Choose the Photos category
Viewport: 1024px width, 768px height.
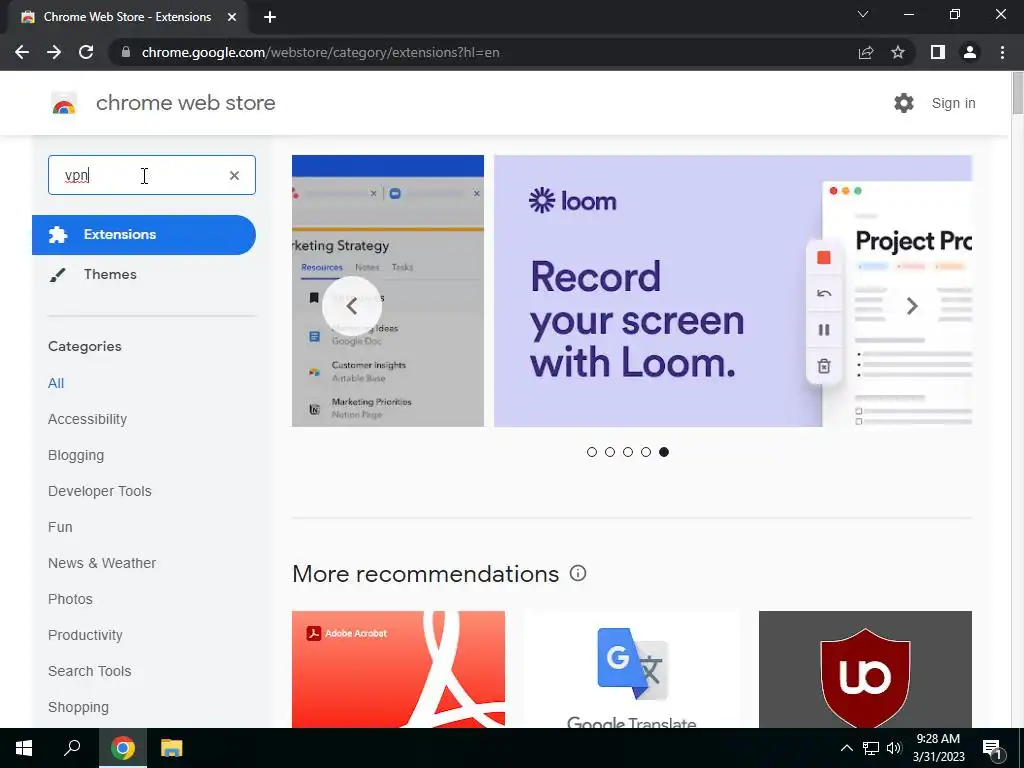[x=70, y=599]
